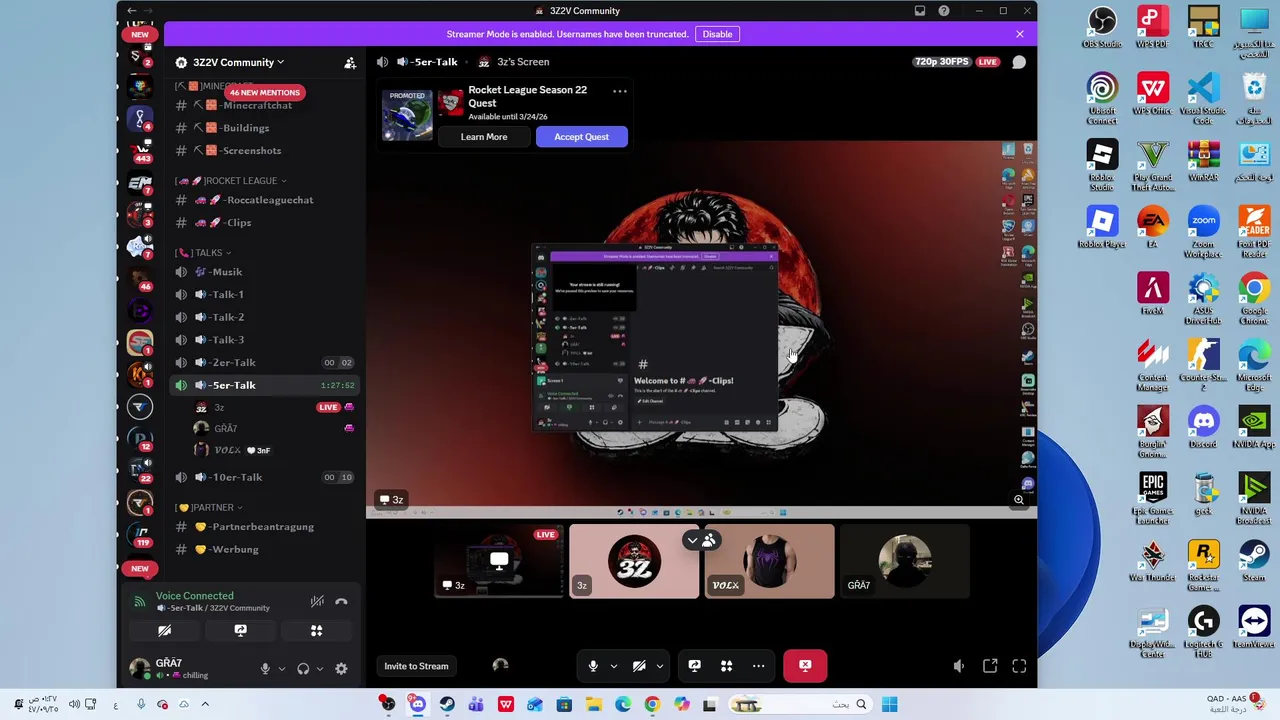This screenshot has width=1280, height=720.
Task: Open the microphone dropdown arrow in call controls
Action: coord(613,666)
